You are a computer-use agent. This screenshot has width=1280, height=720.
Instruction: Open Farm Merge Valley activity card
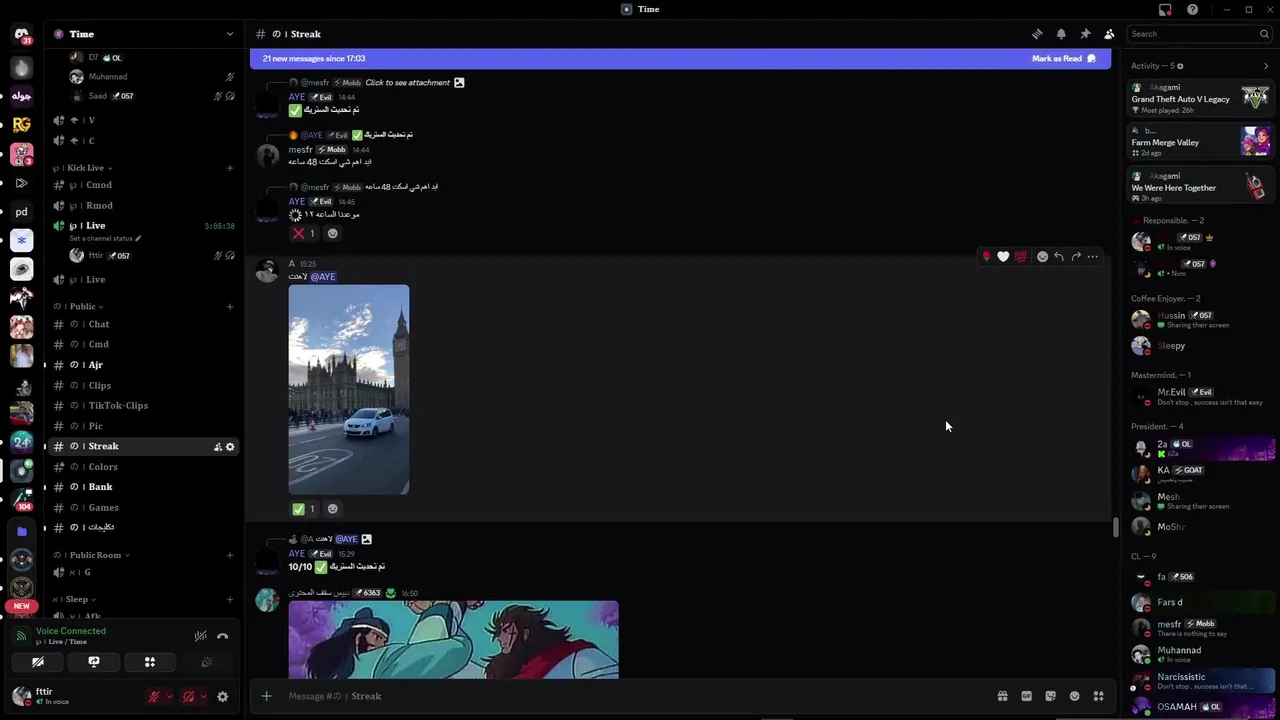coord(1200,141)
